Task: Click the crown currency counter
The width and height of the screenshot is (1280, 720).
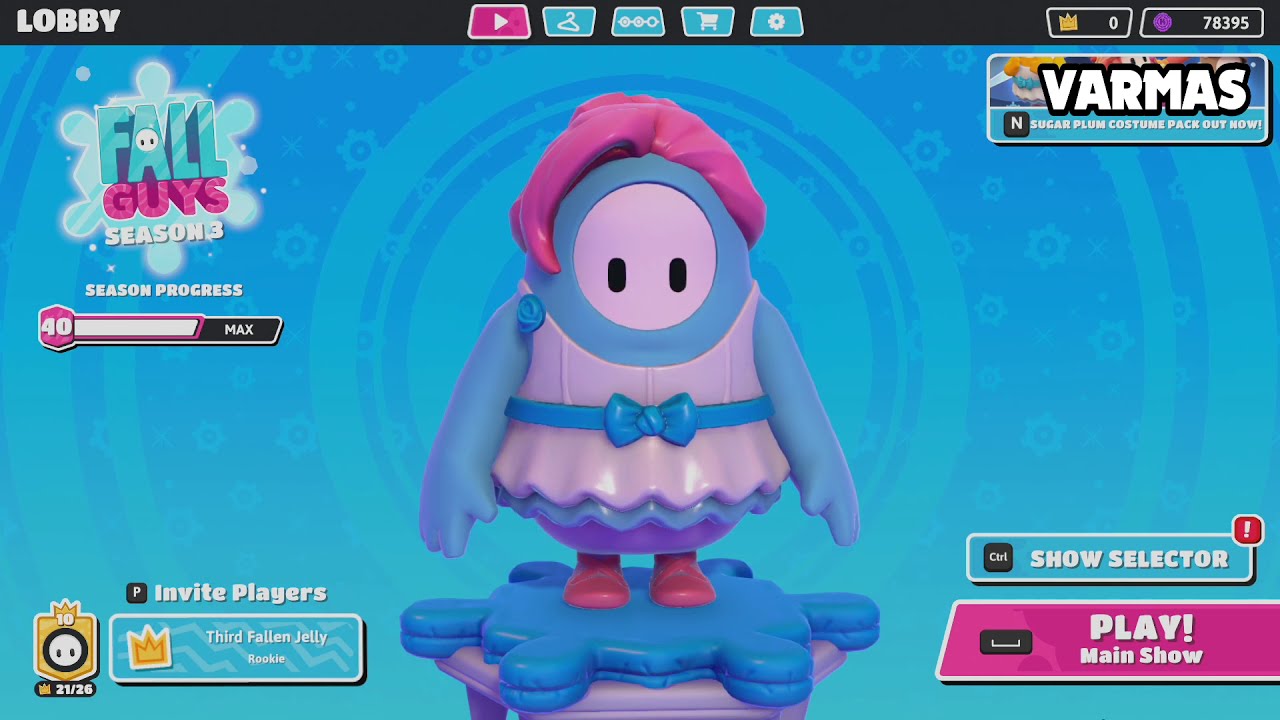Action: click(1089, 23)
